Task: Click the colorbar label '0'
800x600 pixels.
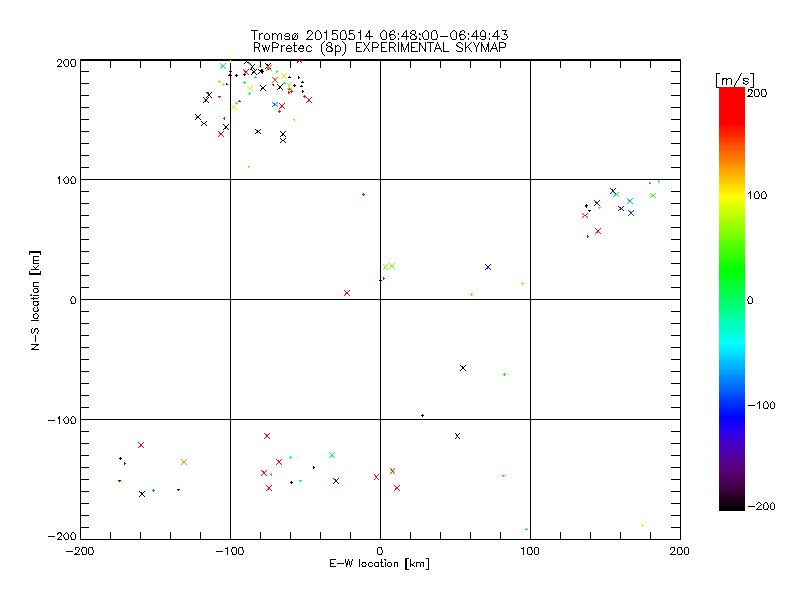Action: click(750, 300)
